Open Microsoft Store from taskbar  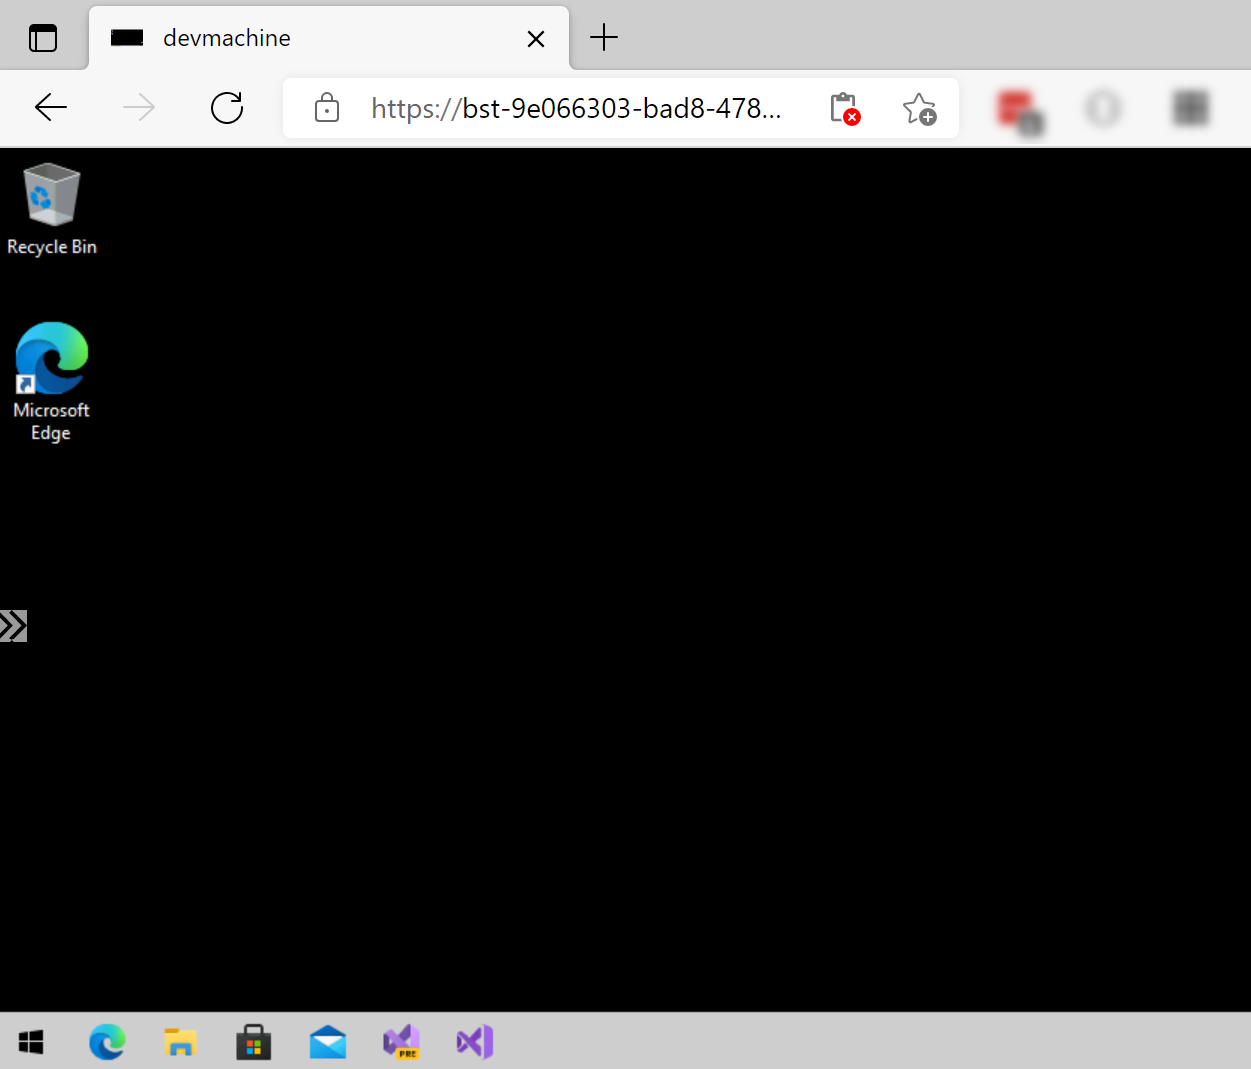click(x=254, y=1042)
